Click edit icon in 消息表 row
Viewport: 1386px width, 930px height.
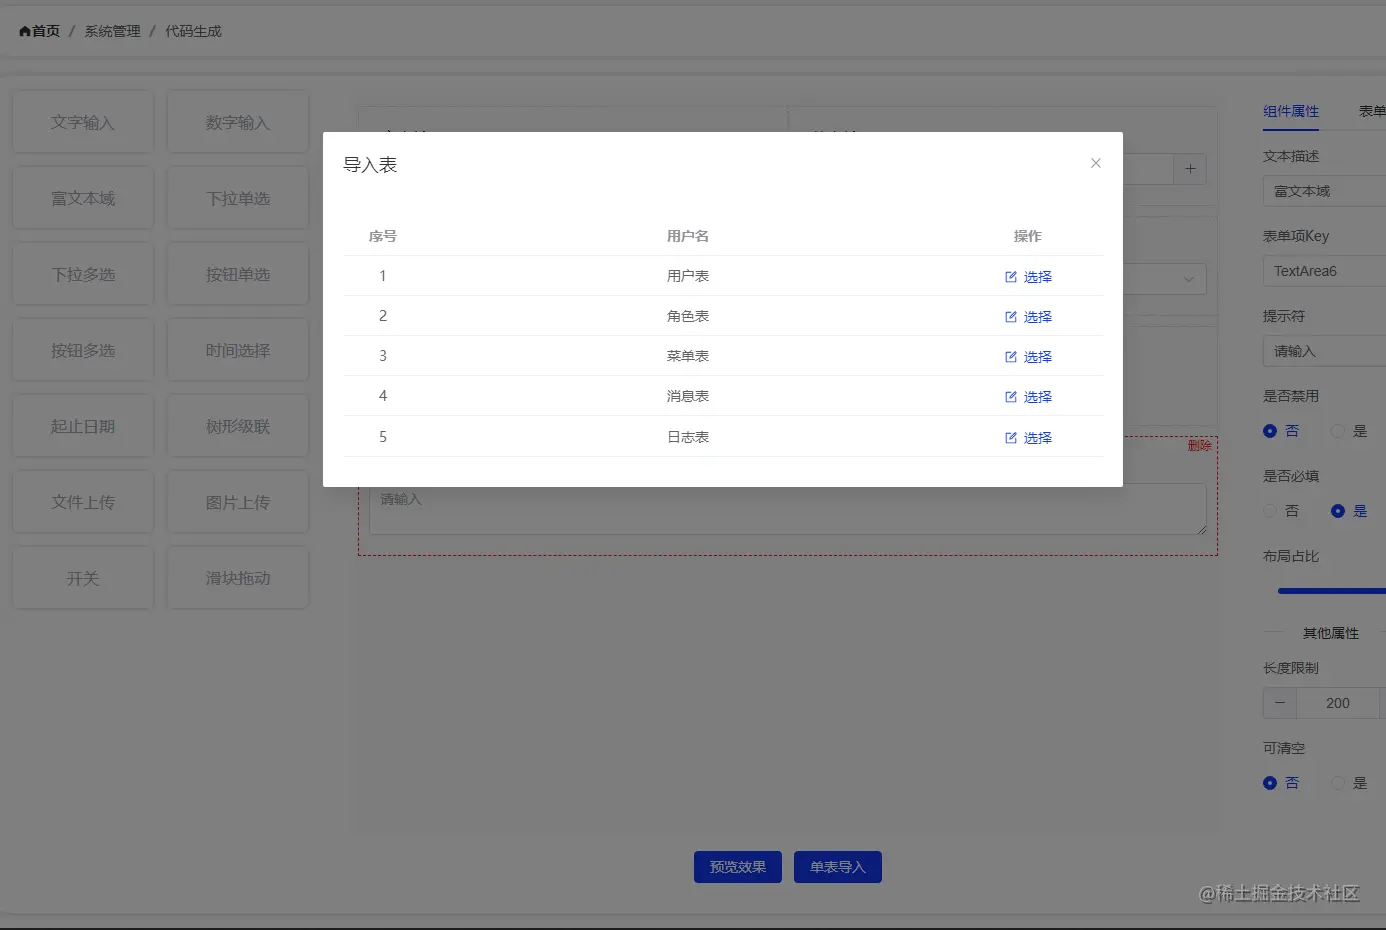1011,397
